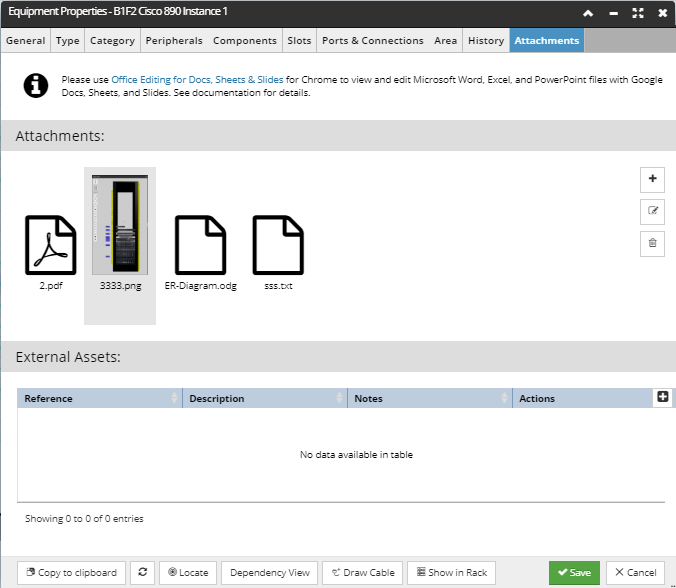Click the information circle icon
The height and width of the screenshot is (588, 676).
[36, 85]
